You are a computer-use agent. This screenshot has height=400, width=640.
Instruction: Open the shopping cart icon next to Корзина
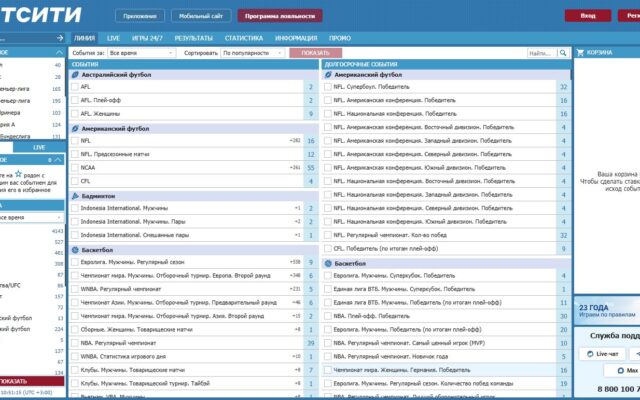pyautogui.click(x=580, y=52)
